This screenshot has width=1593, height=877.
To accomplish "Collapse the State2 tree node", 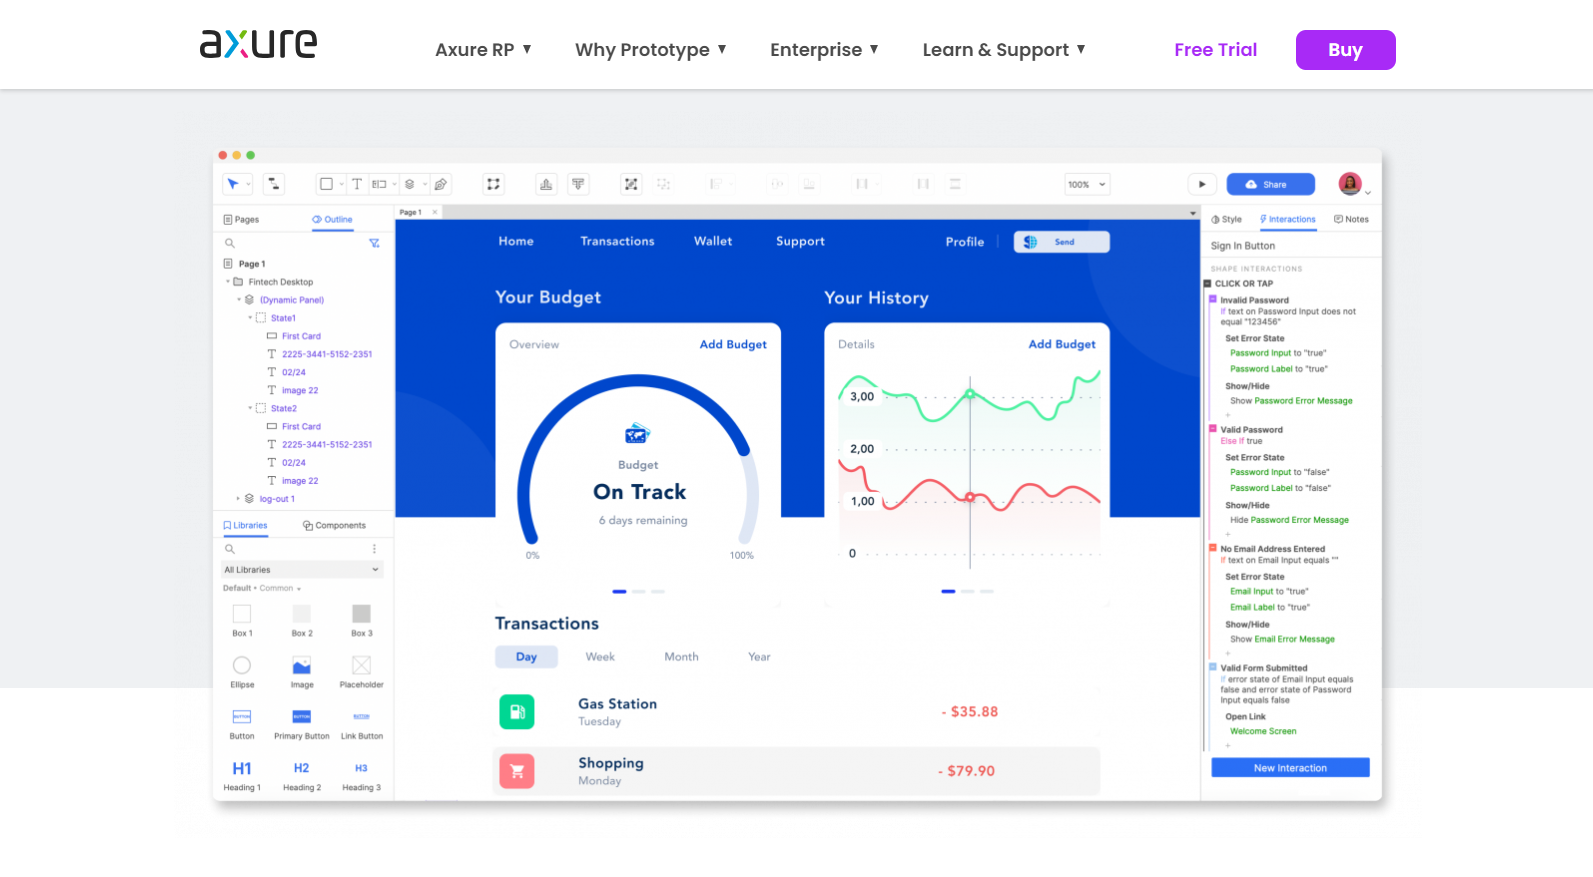I will (250, 408).
